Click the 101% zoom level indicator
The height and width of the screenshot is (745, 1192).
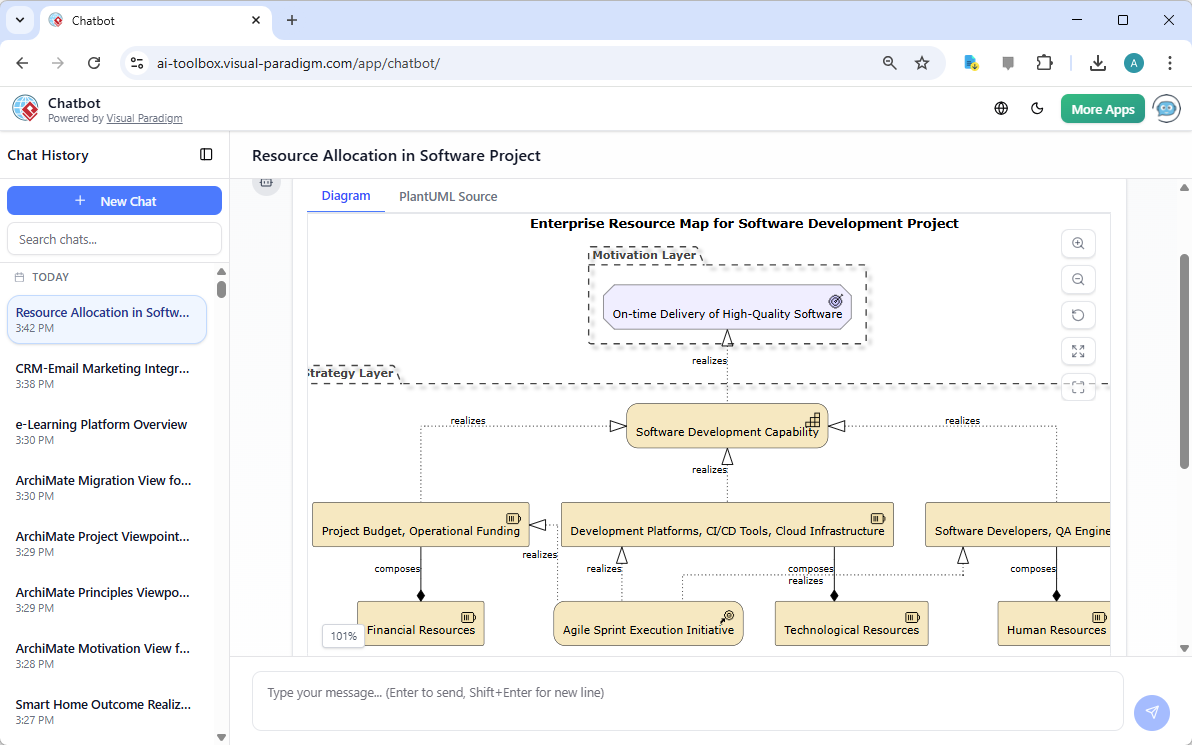coord(343,636)
